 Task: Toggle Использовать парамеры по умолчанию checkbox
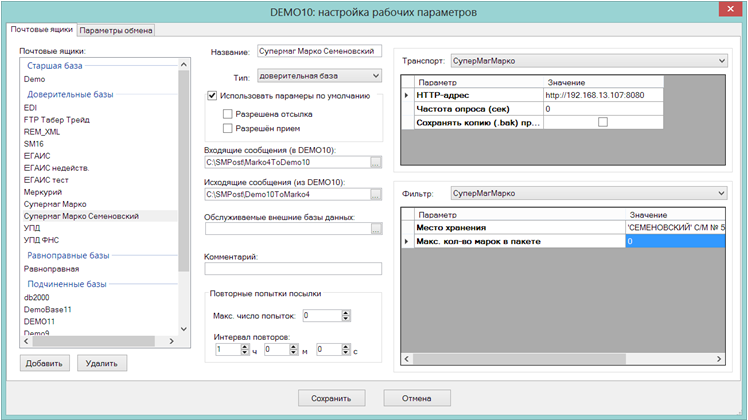(x=212, y=96)
